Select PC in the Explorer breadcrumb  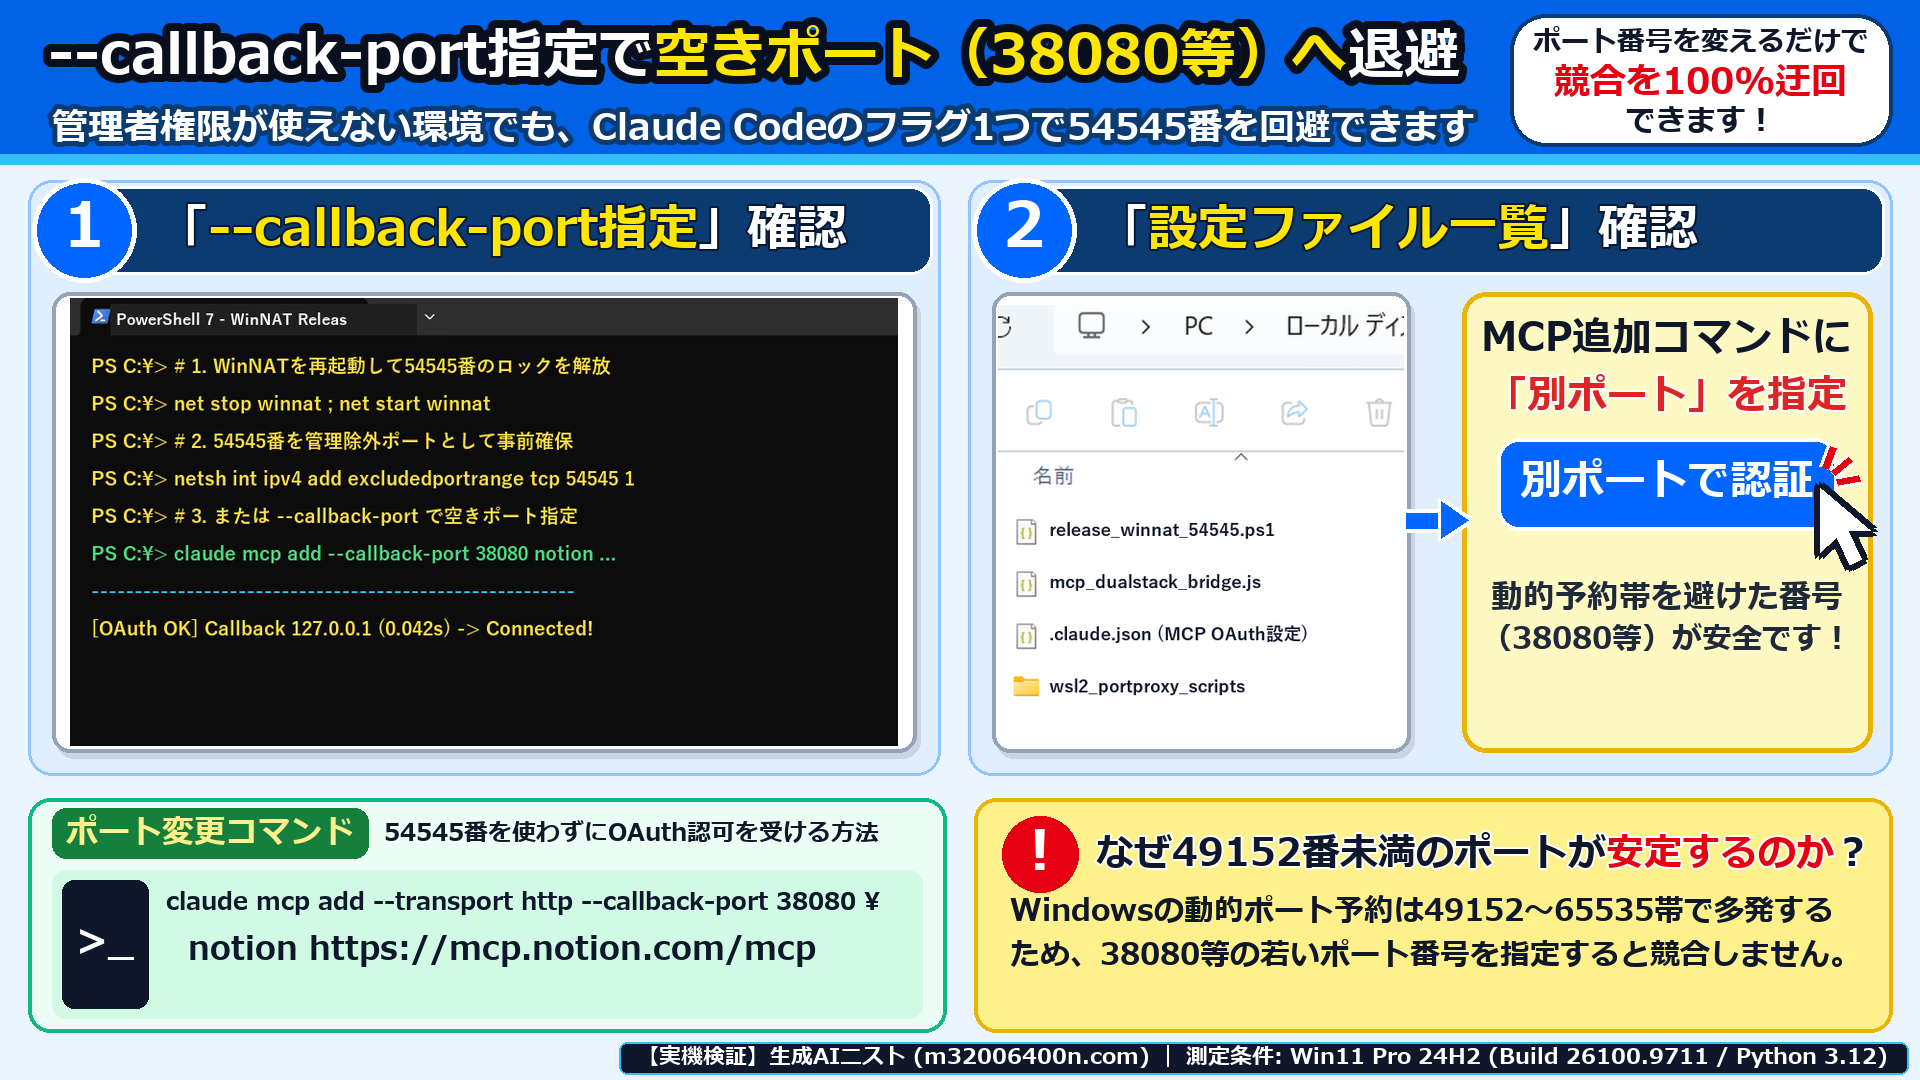(x=1198, y=326)
